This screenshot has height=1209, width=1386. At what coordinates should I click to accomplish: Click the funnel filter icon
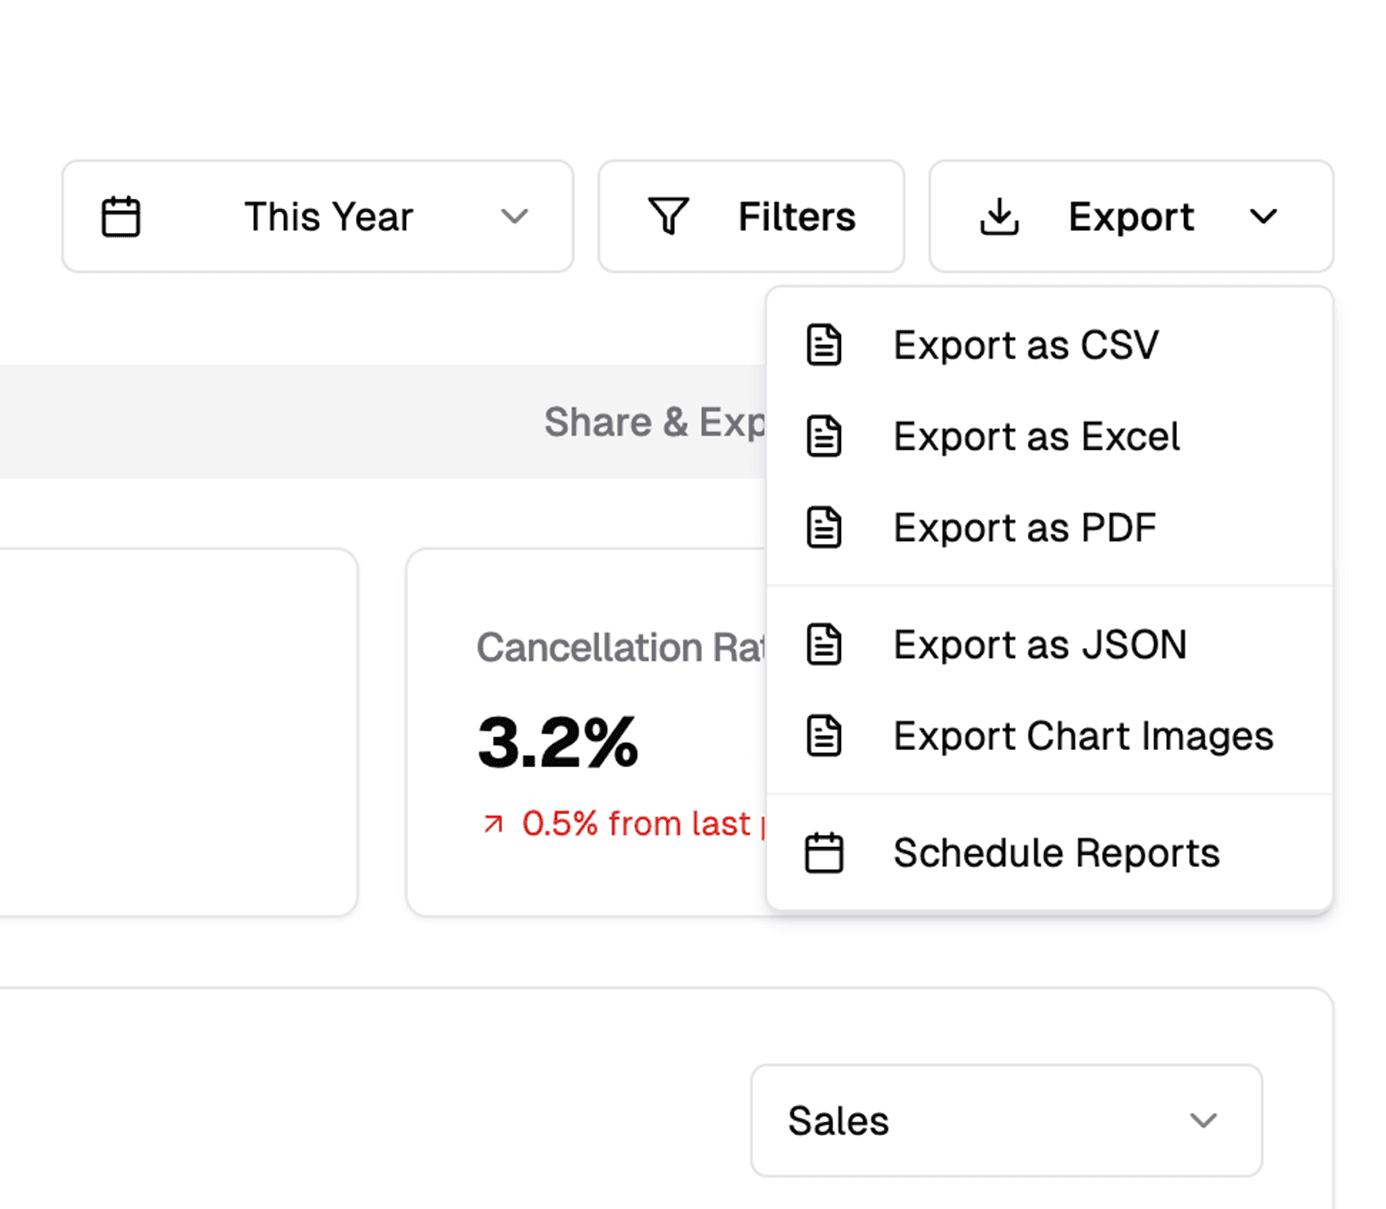[668, 217]
